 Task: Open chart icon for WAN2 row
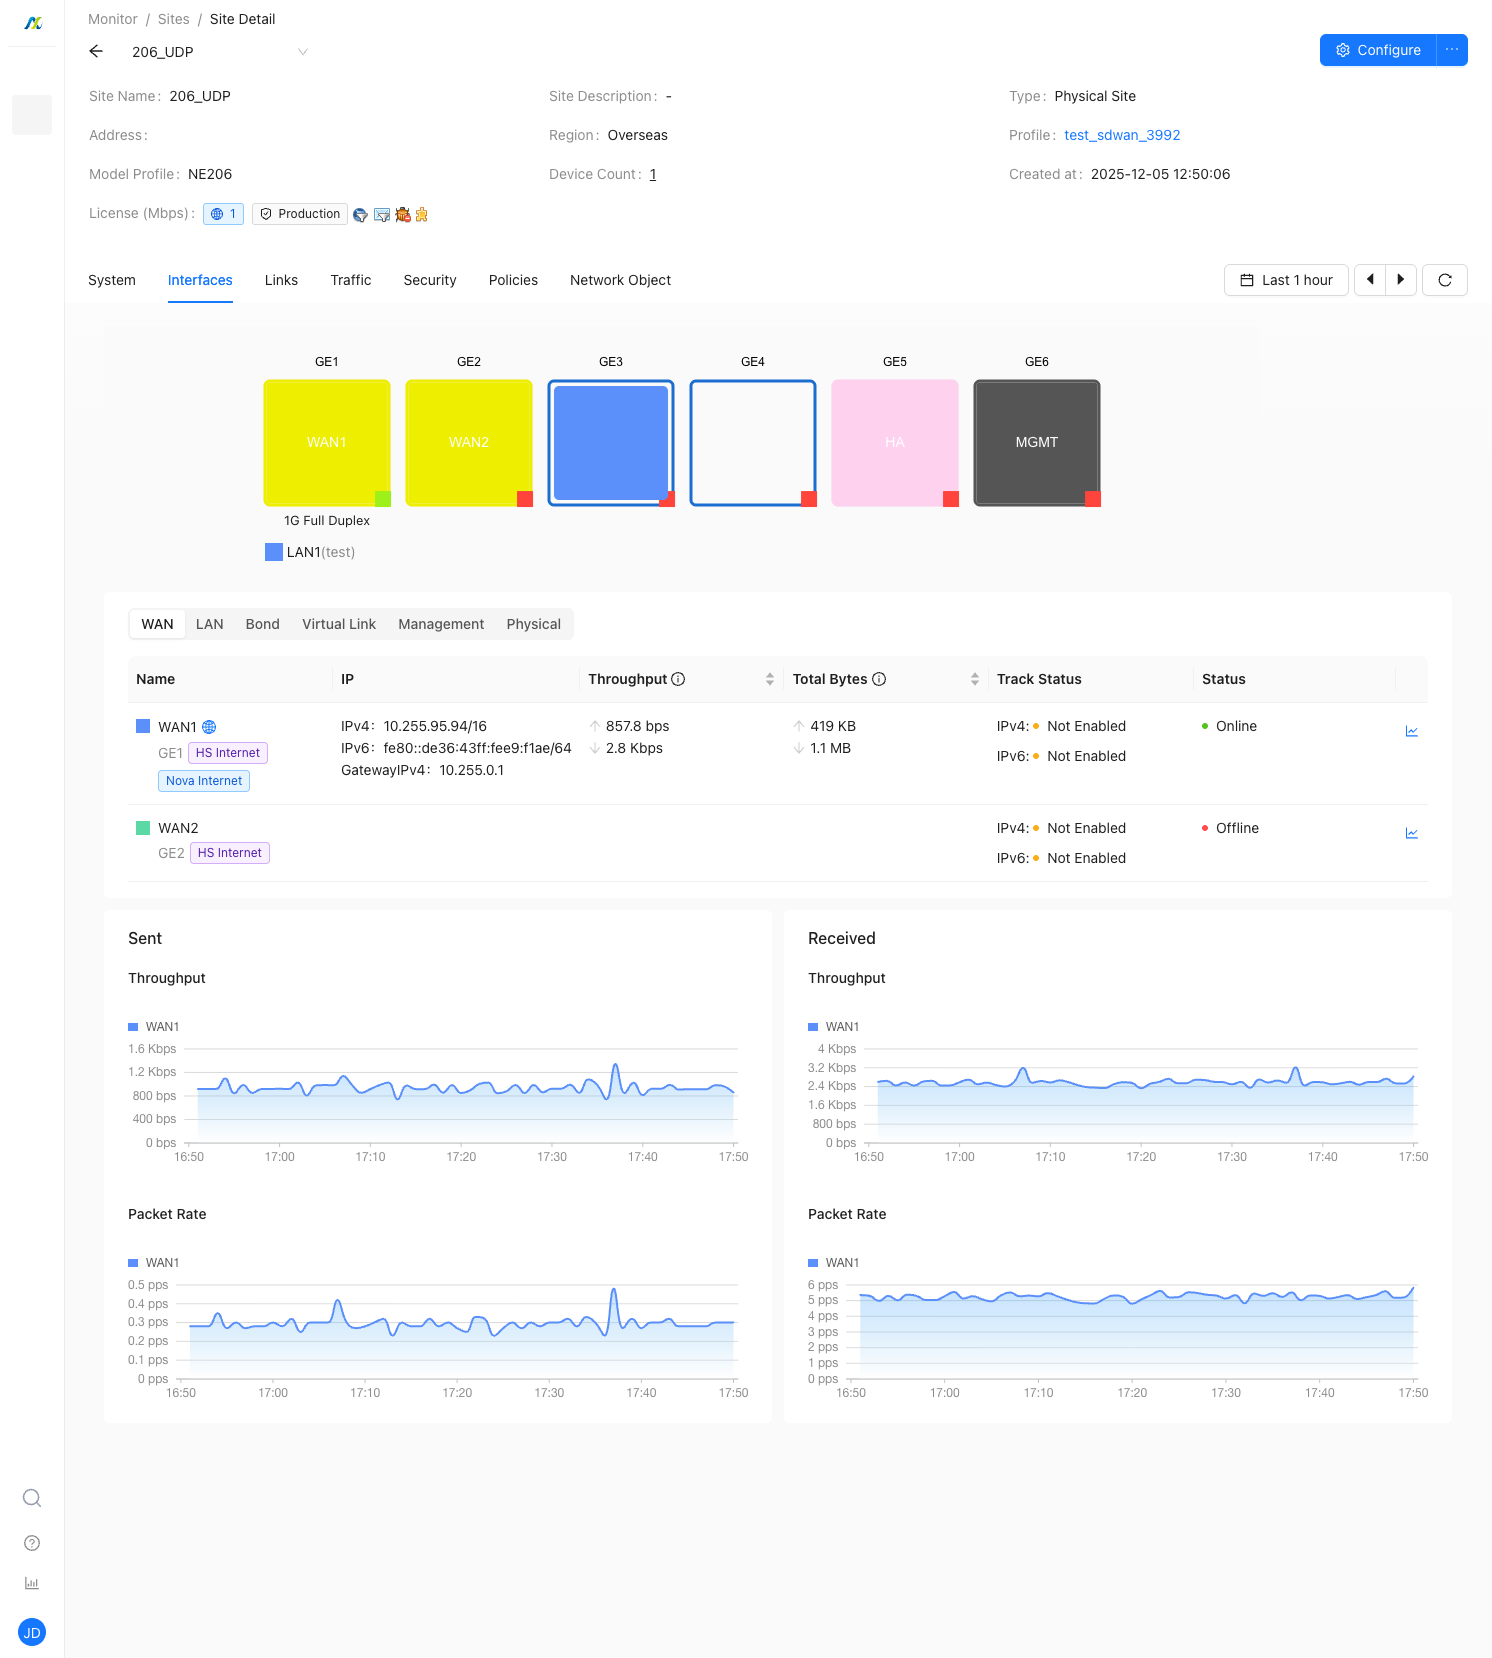(x=1412, y=833)
